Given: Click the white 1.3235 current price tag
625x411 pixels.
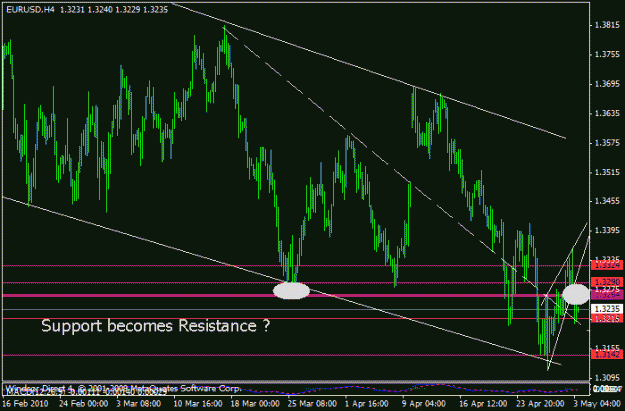Looking at the screenshot, I should (607, 309).
